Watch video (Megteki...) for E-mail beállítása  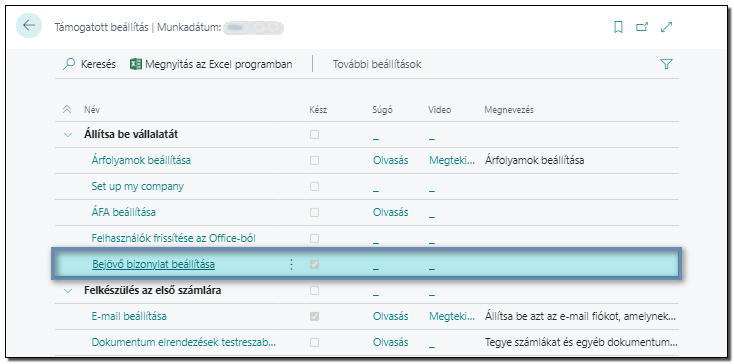point(452,316)
